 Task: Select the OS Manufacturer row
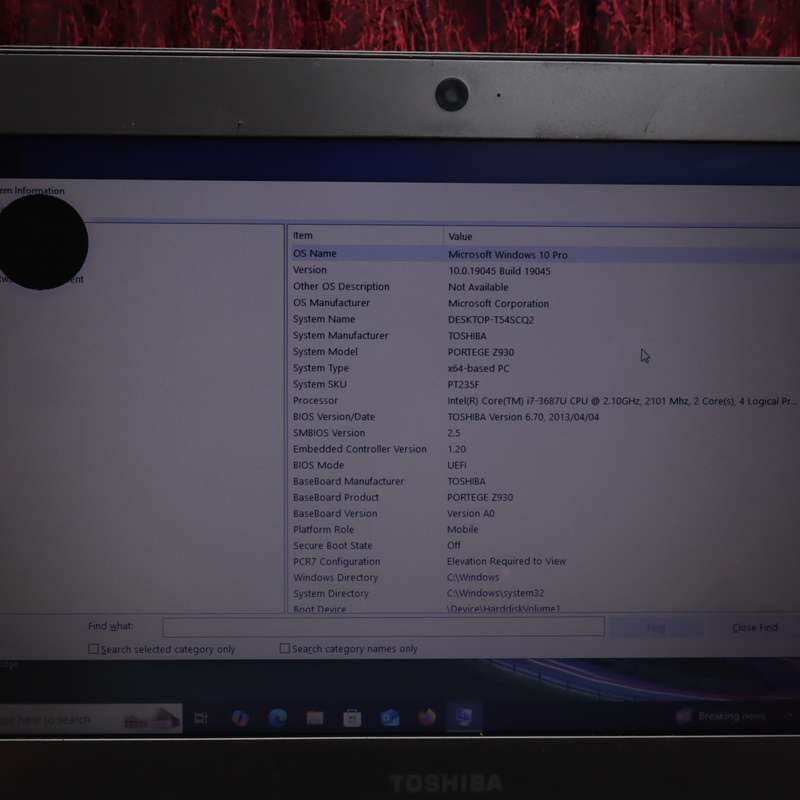tap(544, 303)
